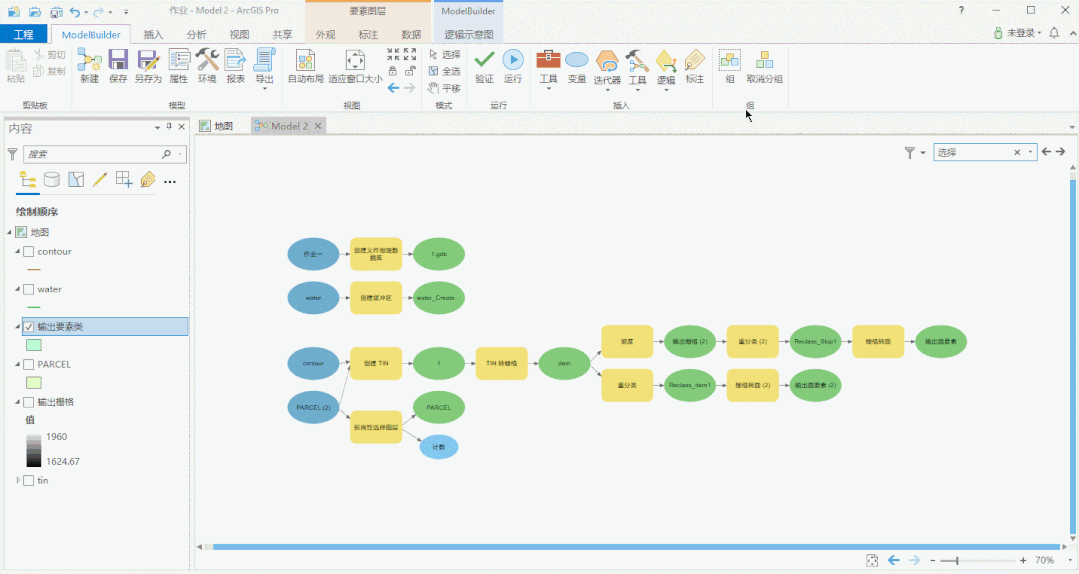Click the Contents 搜索 search field
1079x574 pixels.
[105, 154]
